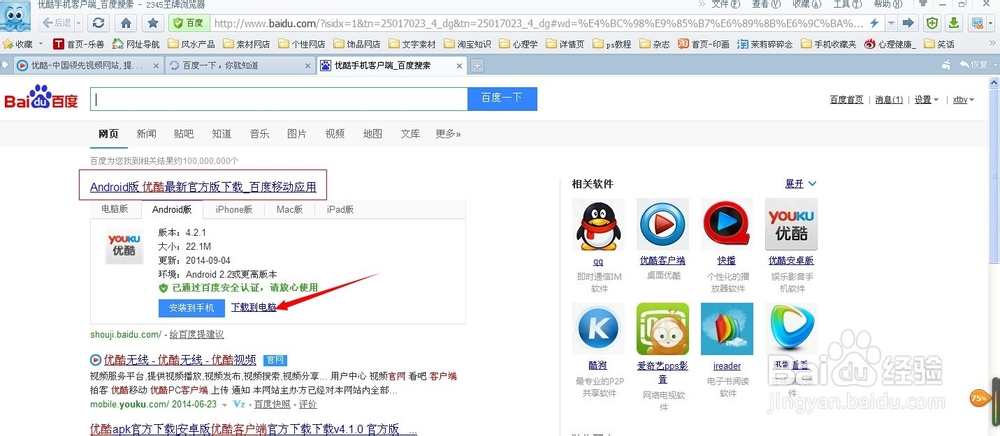Open the 手机收藏夹 bookmark folder

828,45
